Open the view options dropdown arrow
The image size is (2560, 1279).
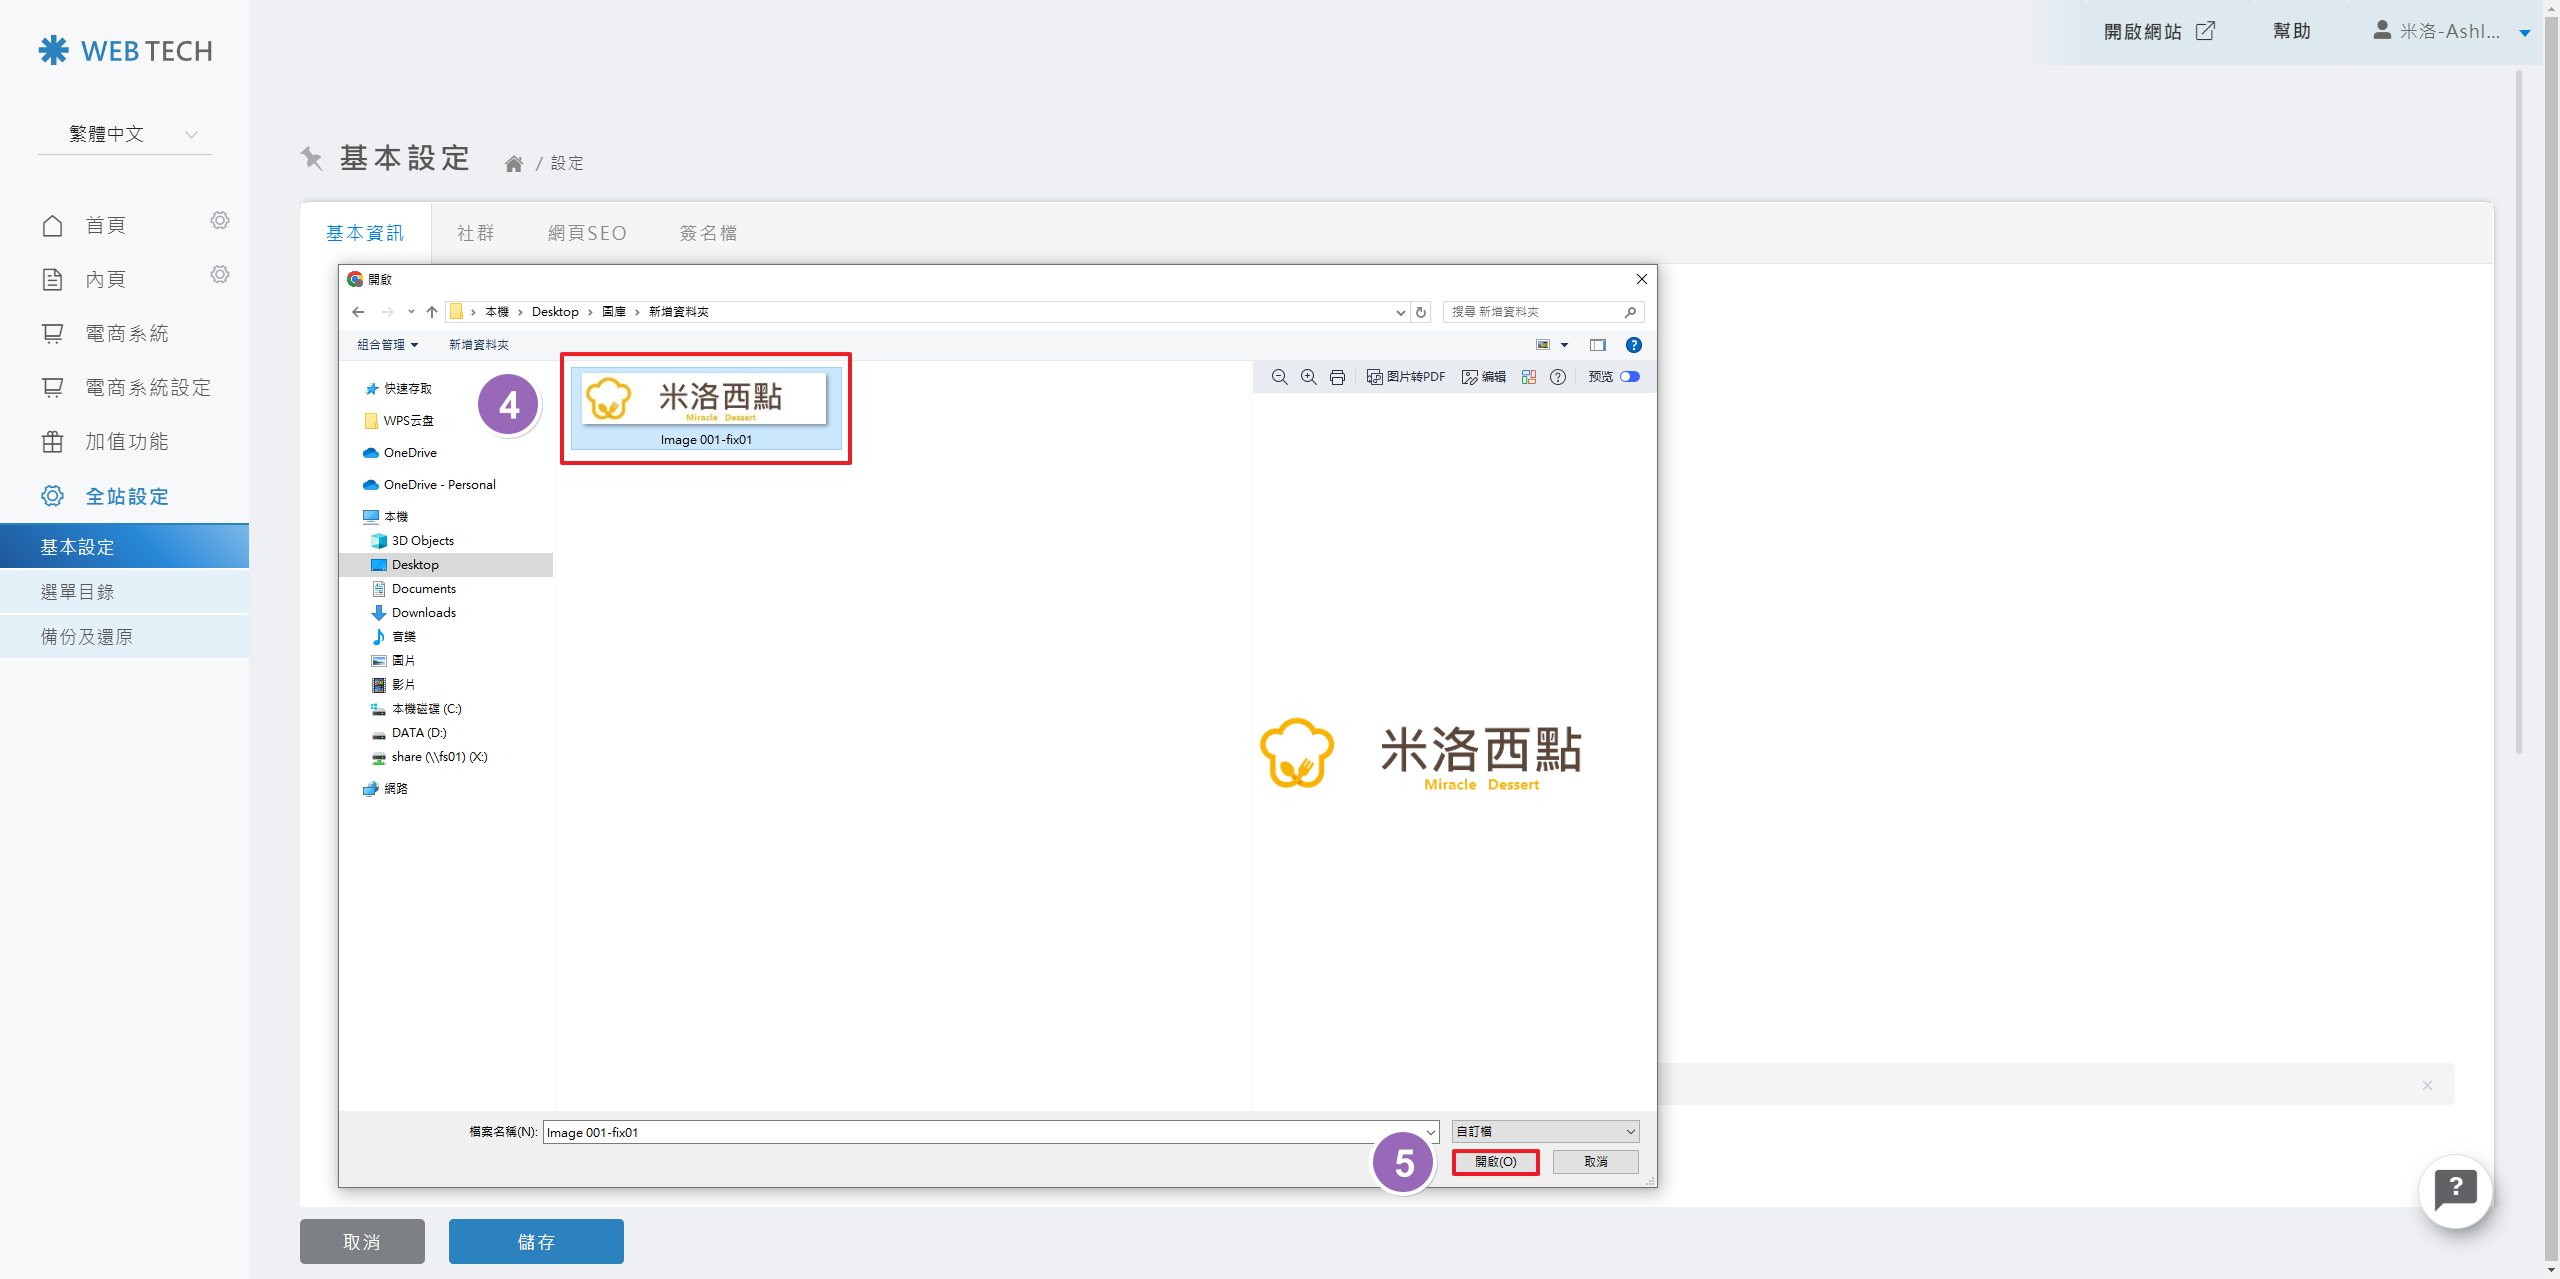[1565, 345]
